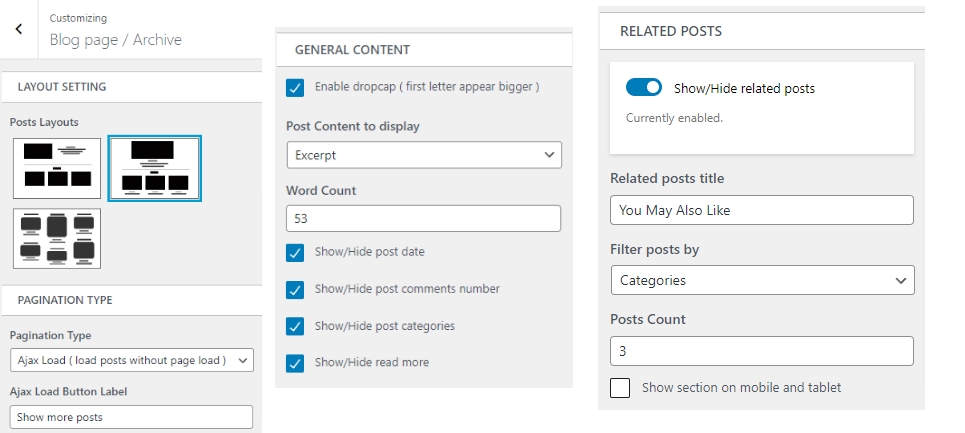The width and height of the screenshot is (965, 433).
Task: Click the Related posts title field
Action: click(x=762, y=210)
